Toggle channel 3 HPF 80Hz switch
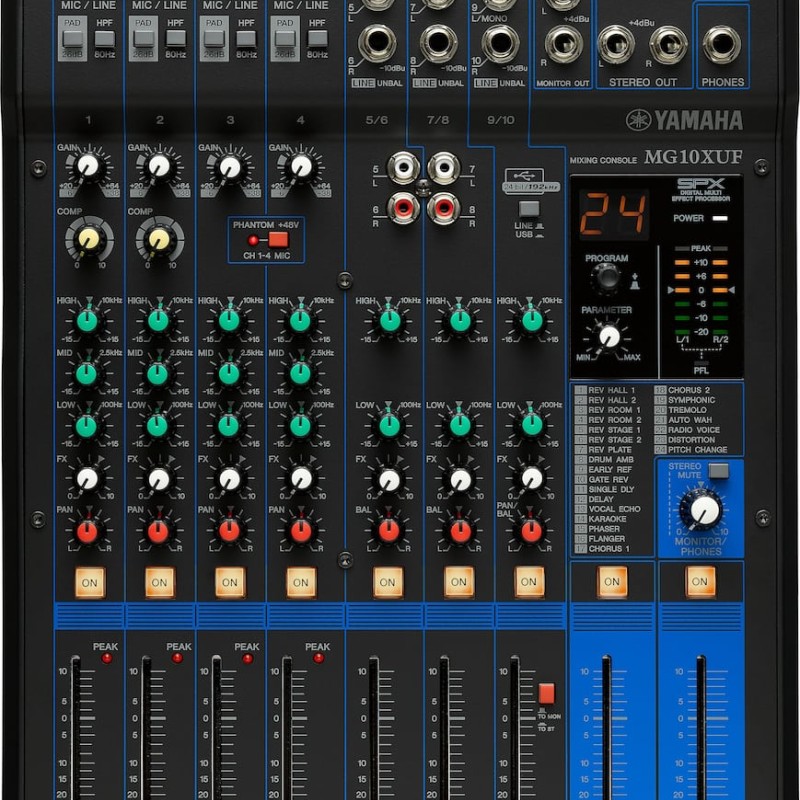The height and width of the screenshot is (800, 800). (x=246, y=39)
